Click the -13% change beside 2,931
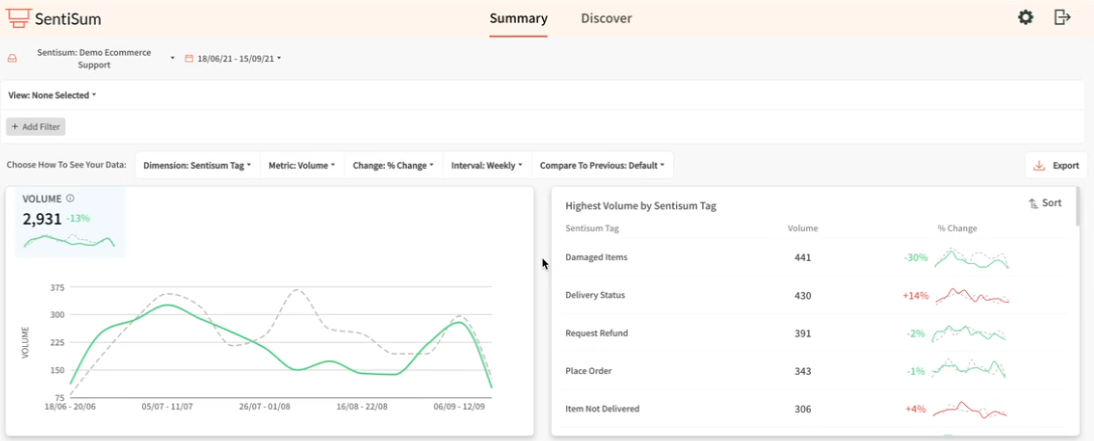Screen dimensions: 1094x441 point(78,218)
